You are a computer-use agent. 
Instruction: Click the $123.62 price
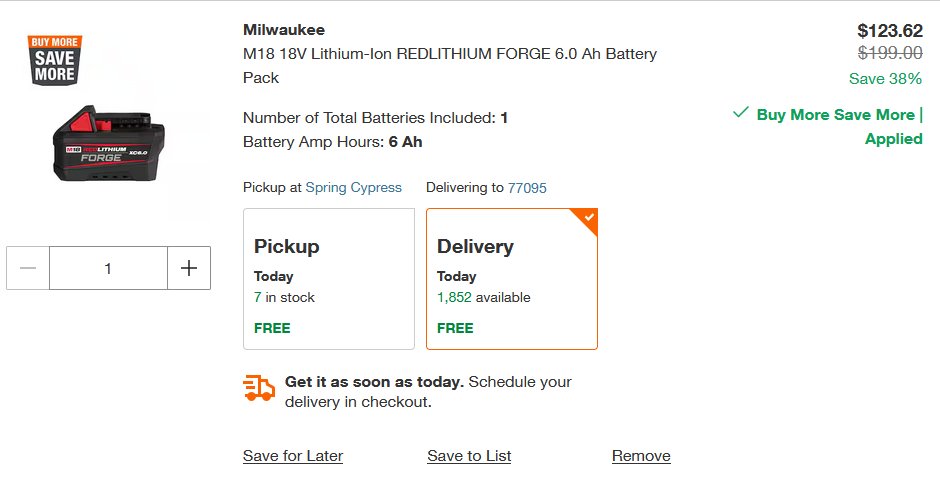(x=890, y=30)
